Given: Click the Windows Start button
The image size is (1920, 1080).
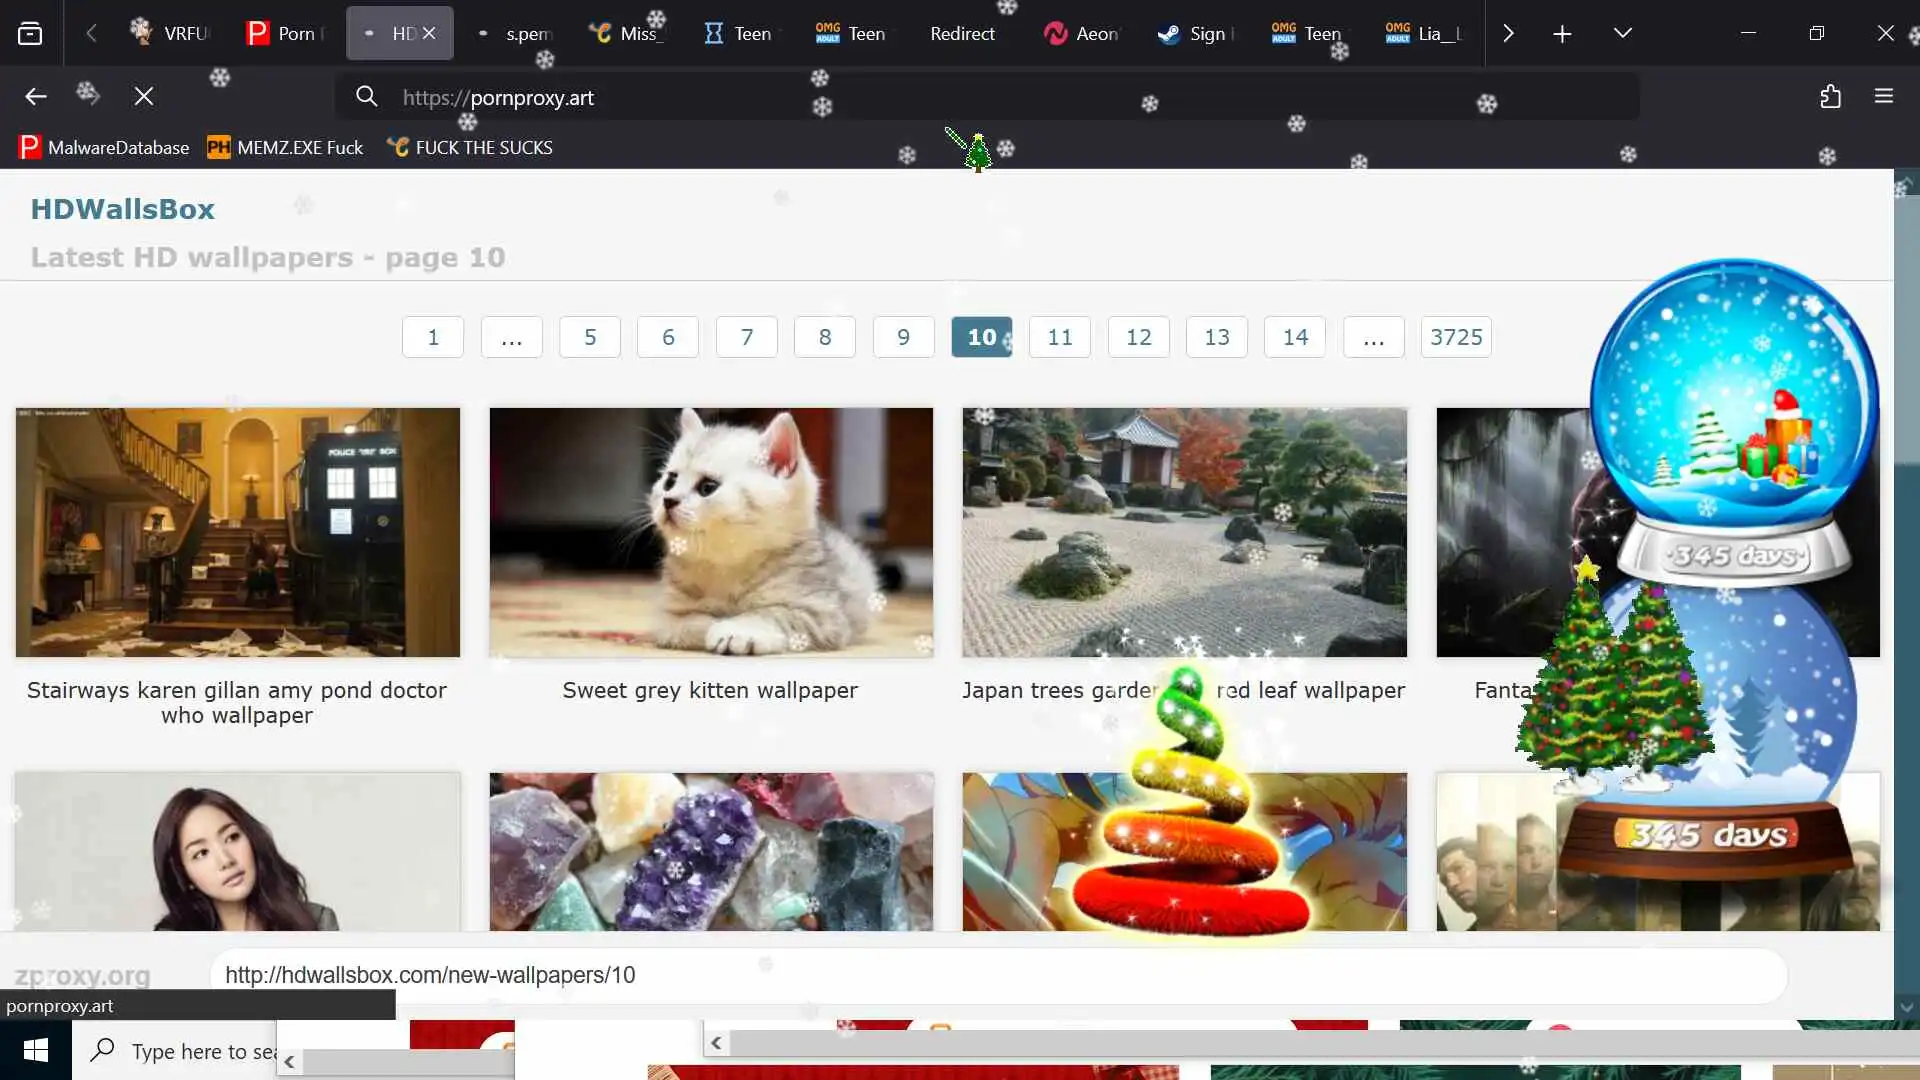Looking at the screenshot, I should click(36, 1050).
